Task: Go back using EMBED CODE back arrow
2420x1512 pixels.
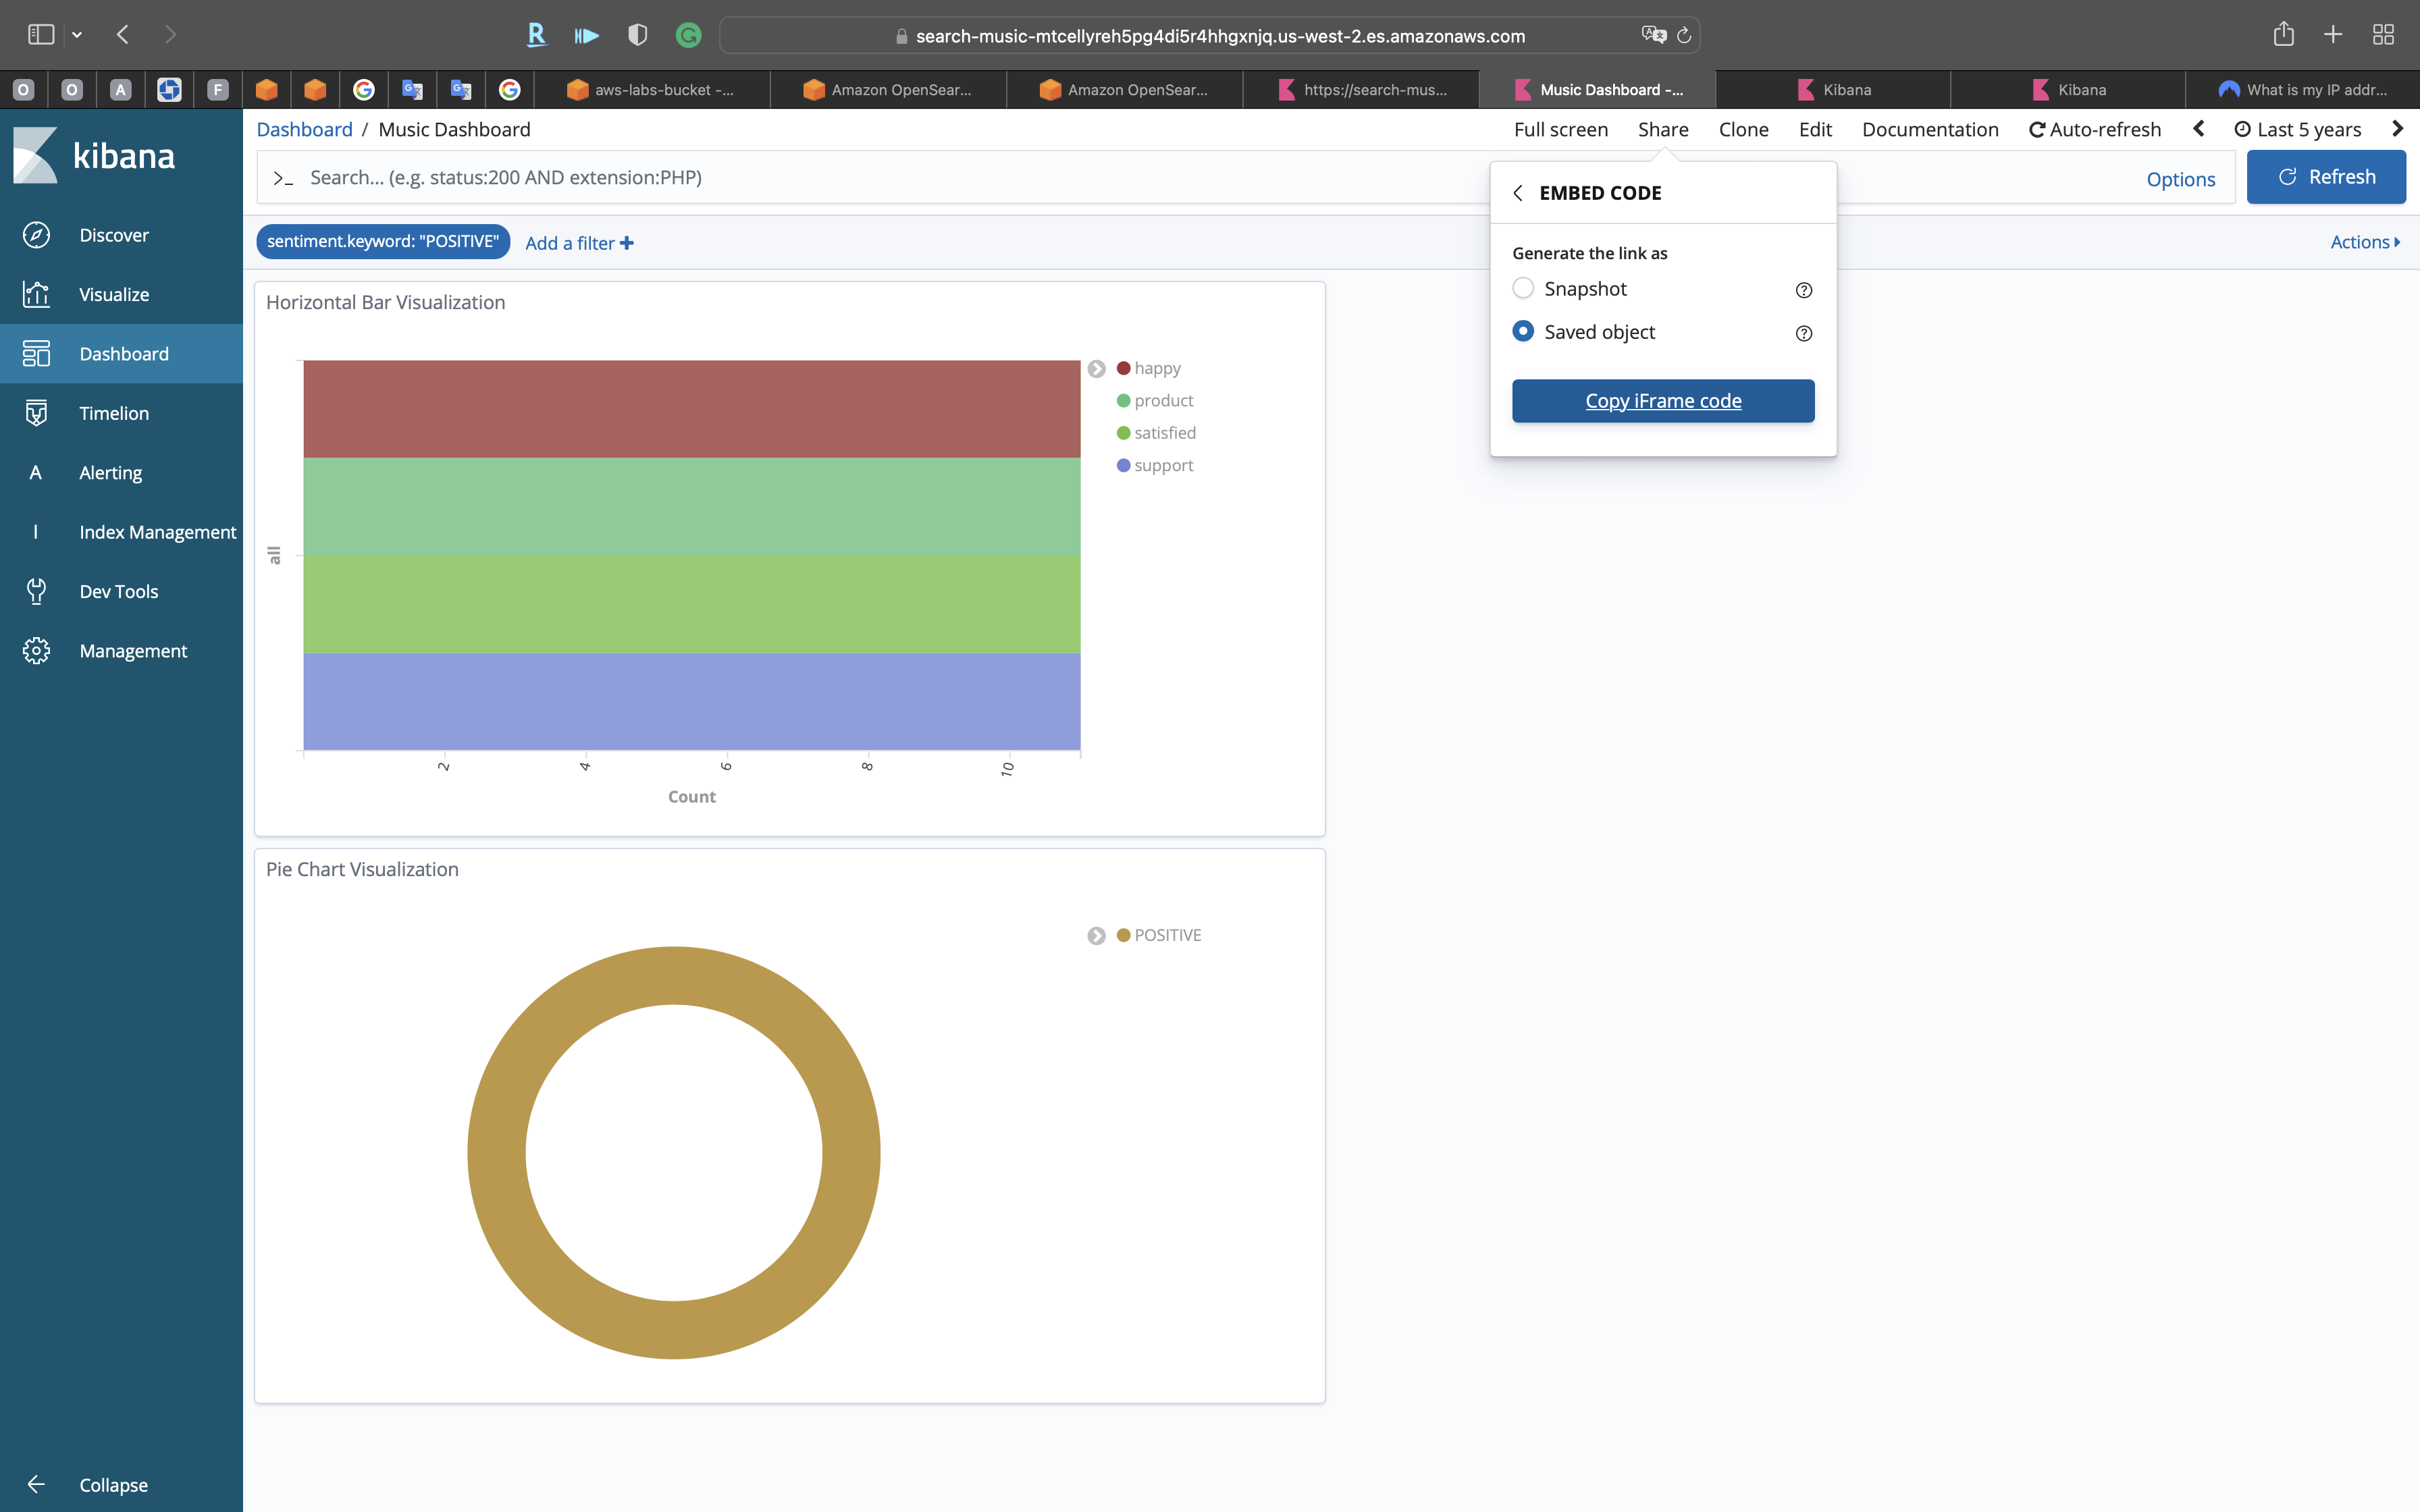Action: 1518,193
